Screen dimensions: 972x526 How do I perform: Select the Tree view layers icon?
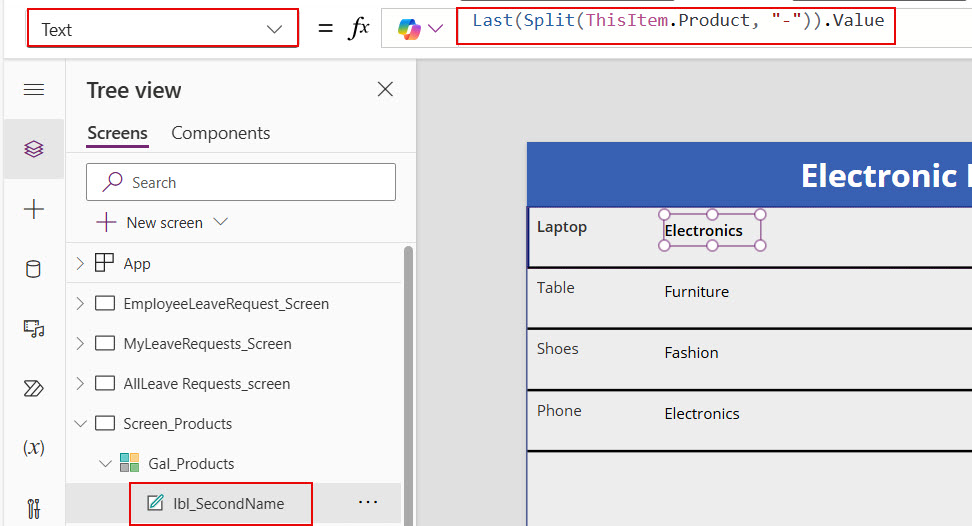[x=33, y=149]
